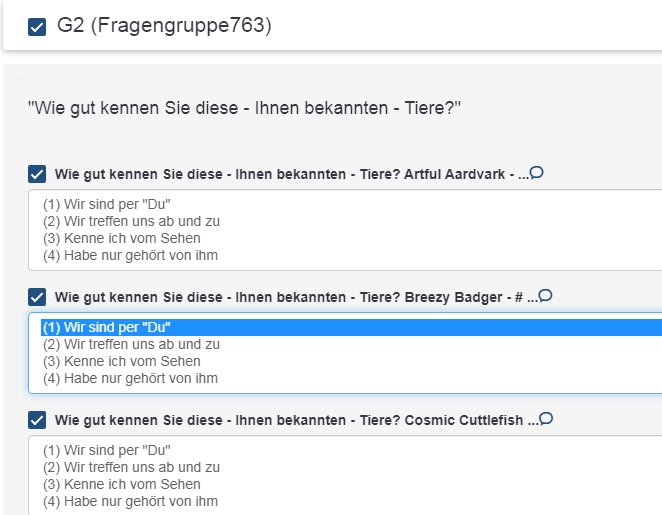Screen dimensions: 662x515
Task: Pick '(4) Habe nur gehört von ihm' for Breezy Badger
Action: pos(130,378)
